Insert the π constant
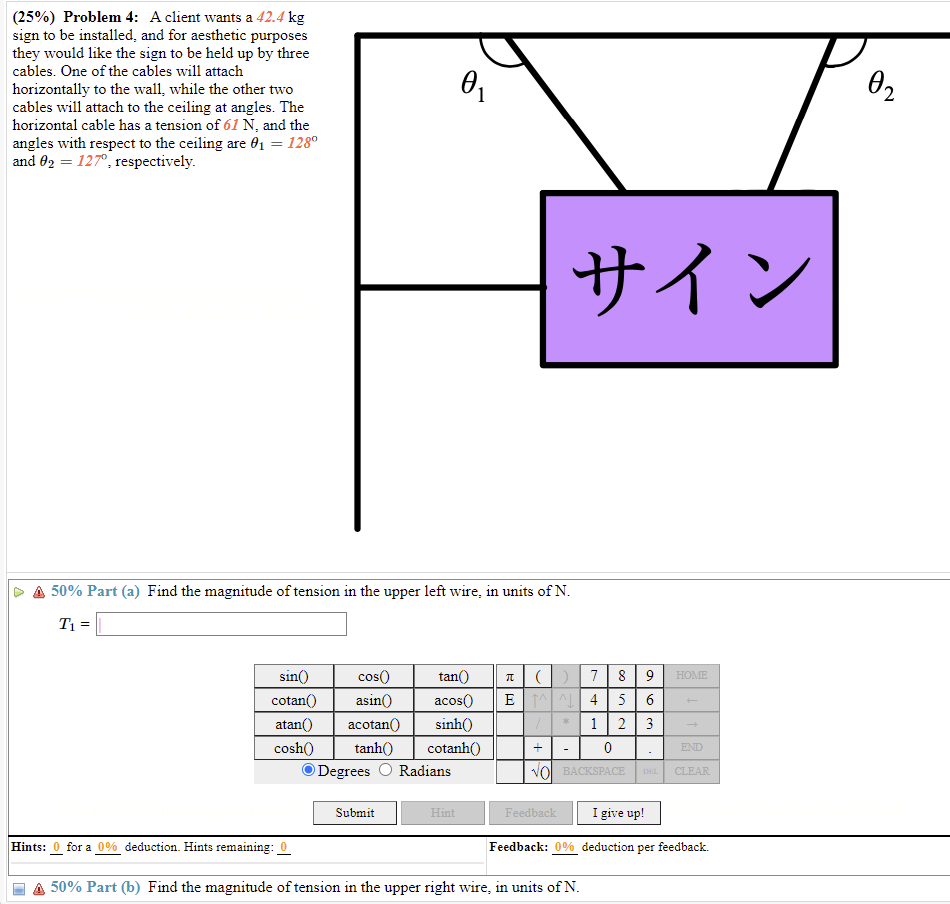The image size is (950, 904). click(x=510, y=675)
